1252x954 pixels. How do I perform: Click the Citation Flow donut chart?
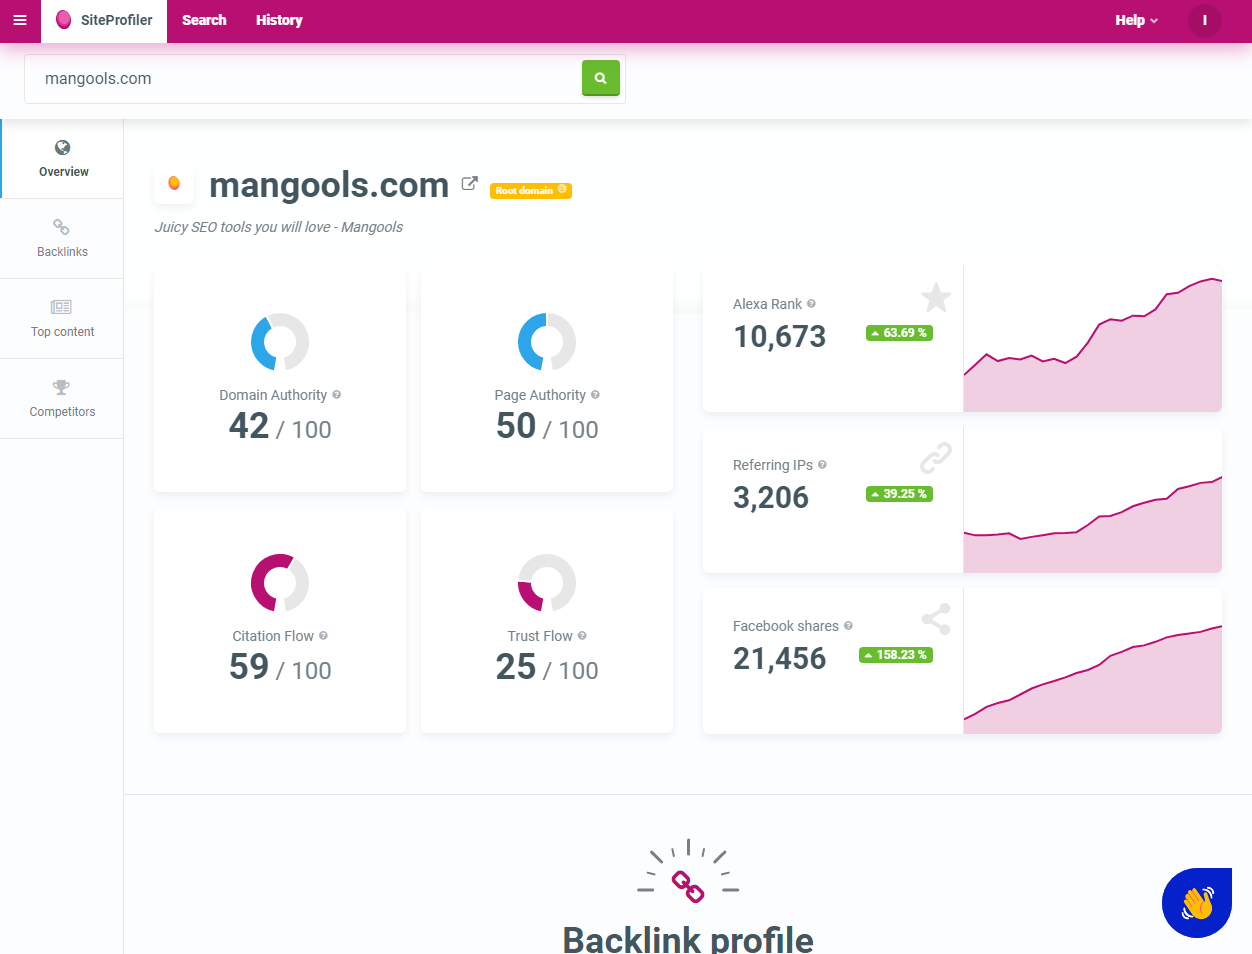pos(280,583)
